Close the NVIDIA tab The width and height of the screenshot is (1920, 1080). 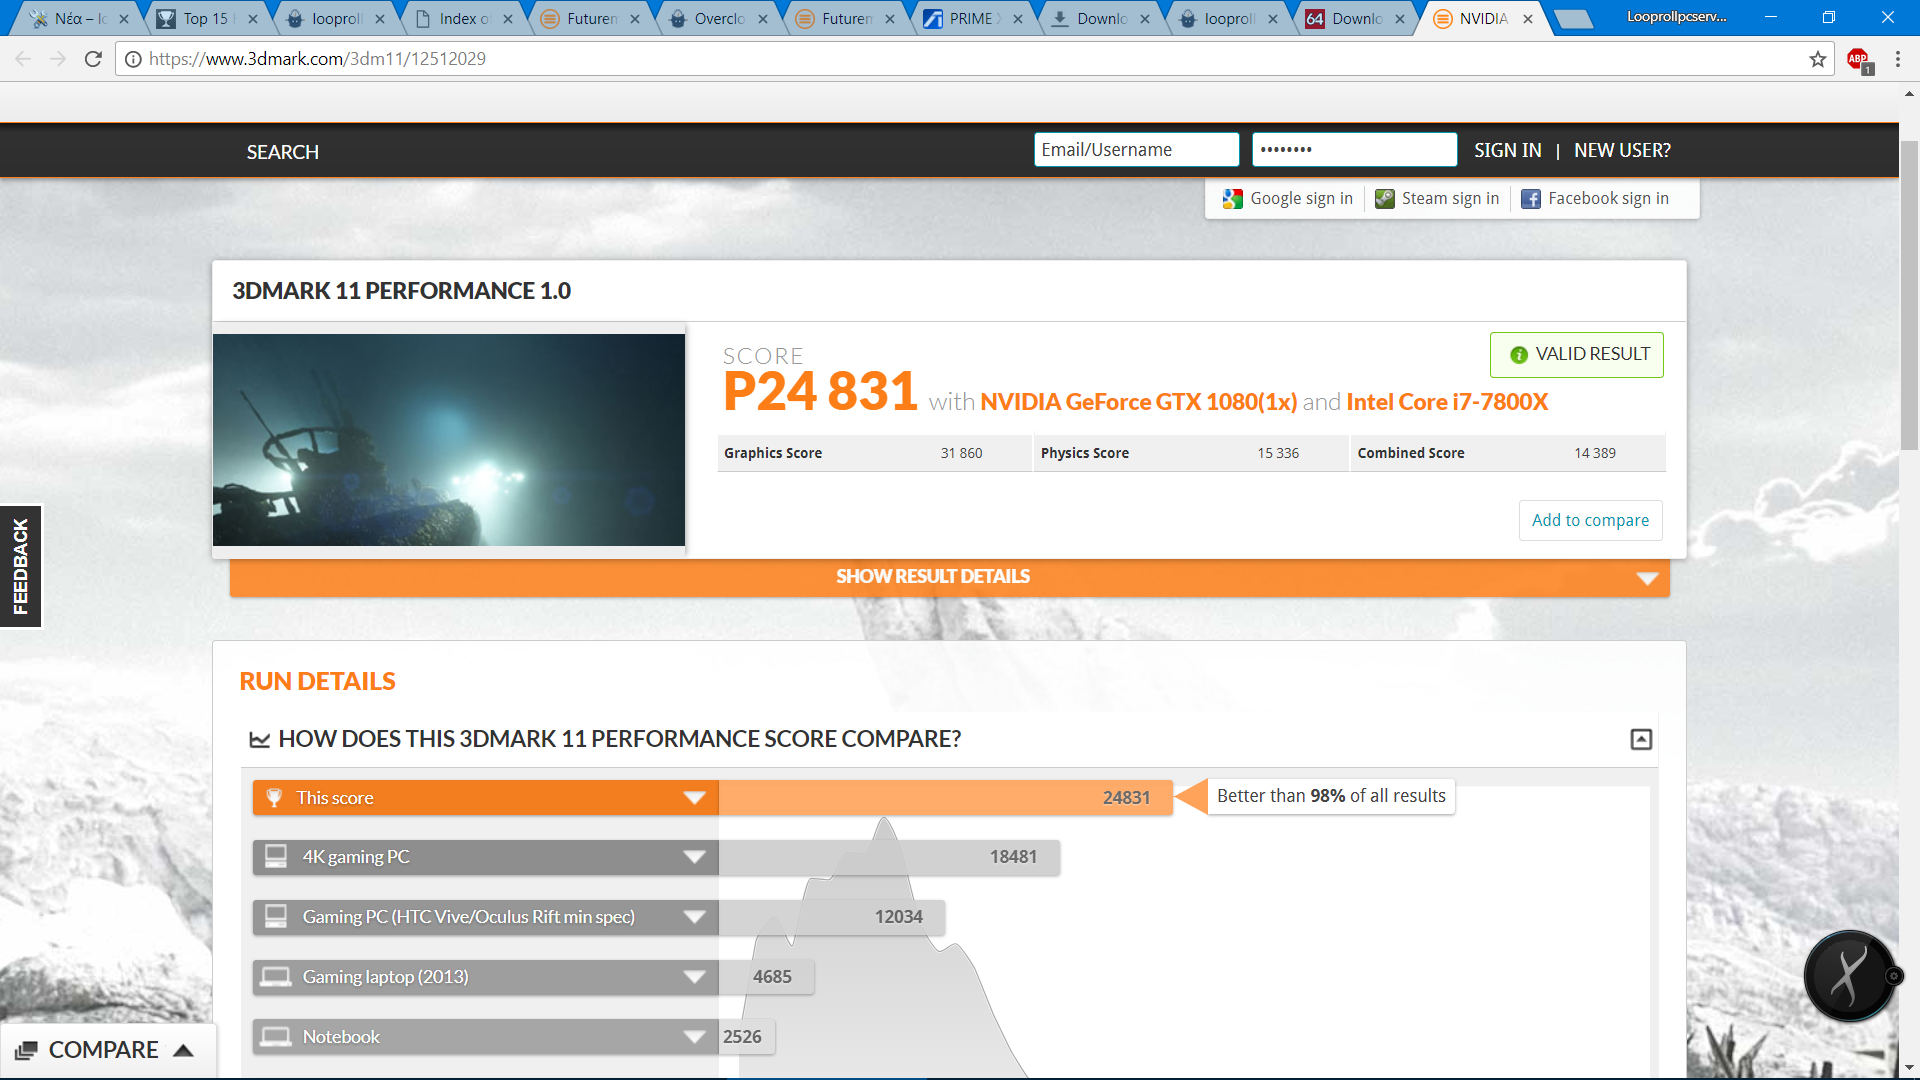(x=1527, y=18)
